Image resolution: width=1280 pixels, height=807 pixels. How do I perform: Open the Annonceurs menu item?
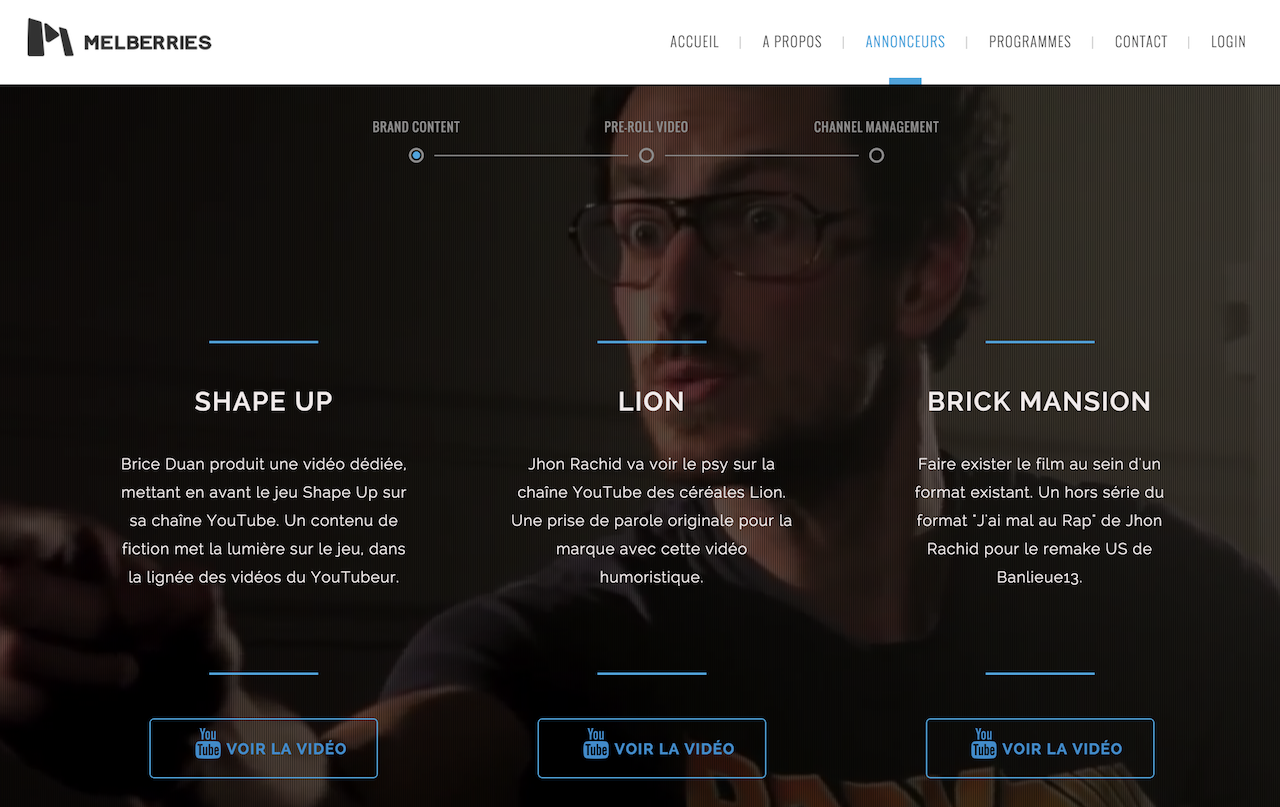tap(905, 42)
